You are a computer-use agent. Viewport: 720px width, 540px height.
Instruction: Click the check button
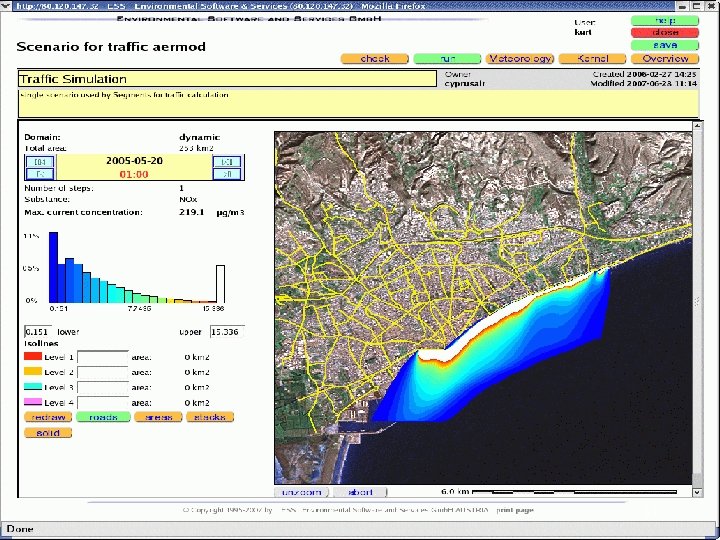coord(375,59)
